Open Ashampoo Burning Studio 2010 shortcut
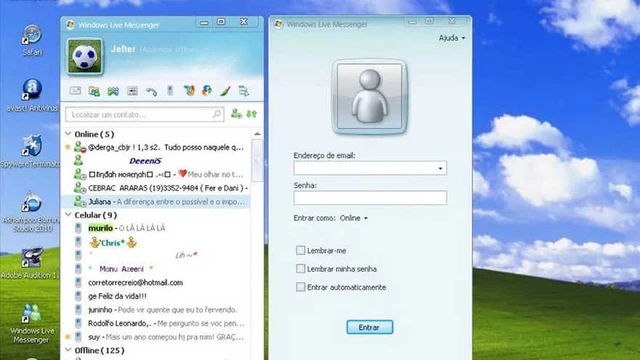640x360 pixels. click(31, 212)
